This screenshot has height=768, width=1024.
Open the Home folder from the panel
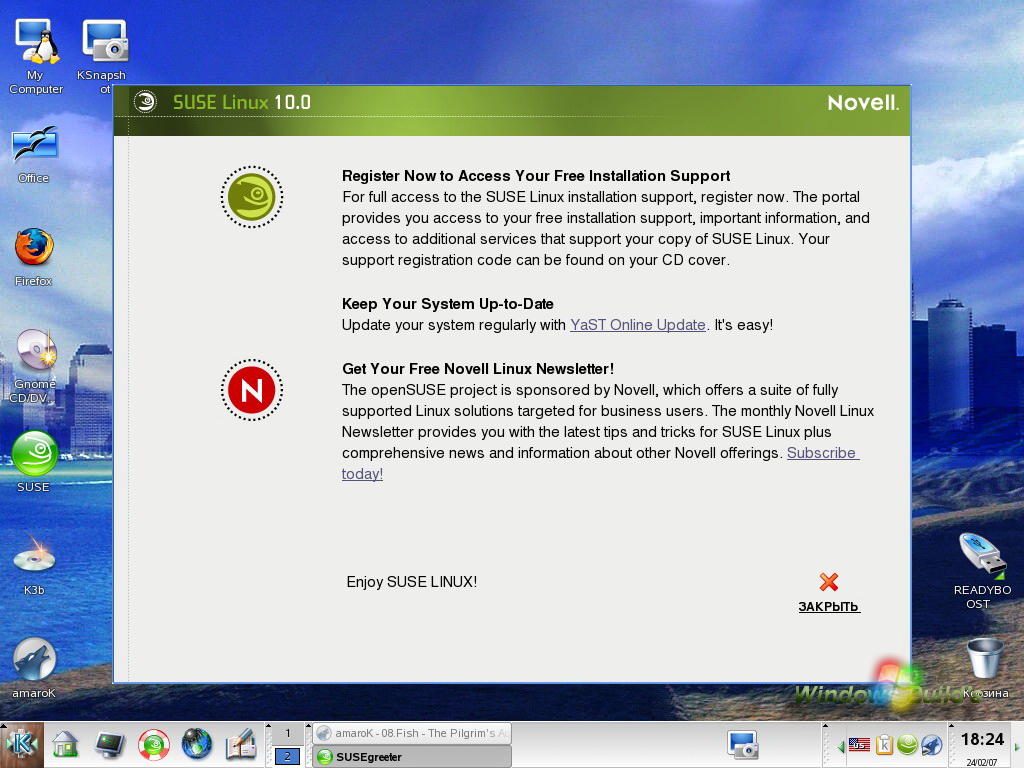pyautogui.click(x=65, y=744)
